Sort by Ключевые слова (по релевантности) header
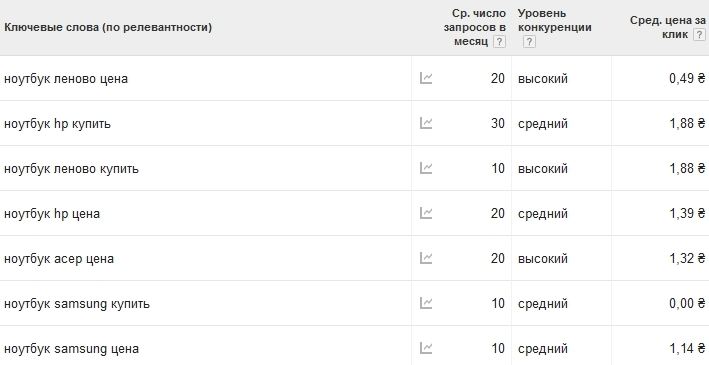 108,27
